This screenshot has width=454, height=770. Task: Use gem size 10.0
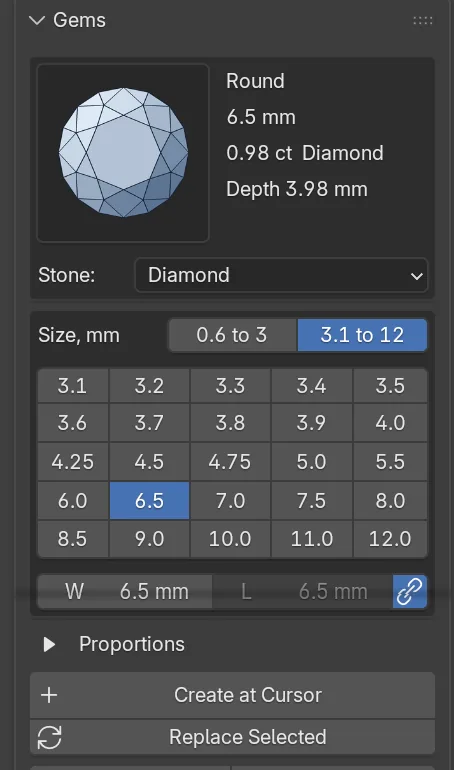pyautogui.click(x=230, y=539)
